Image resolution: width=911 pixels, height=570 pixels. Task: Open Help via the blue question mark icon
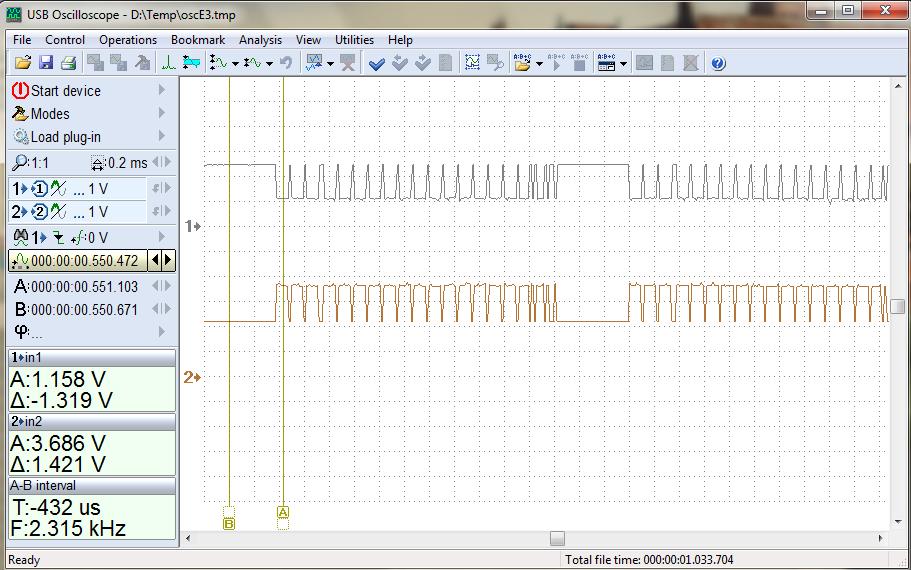[x=718, y=63]
